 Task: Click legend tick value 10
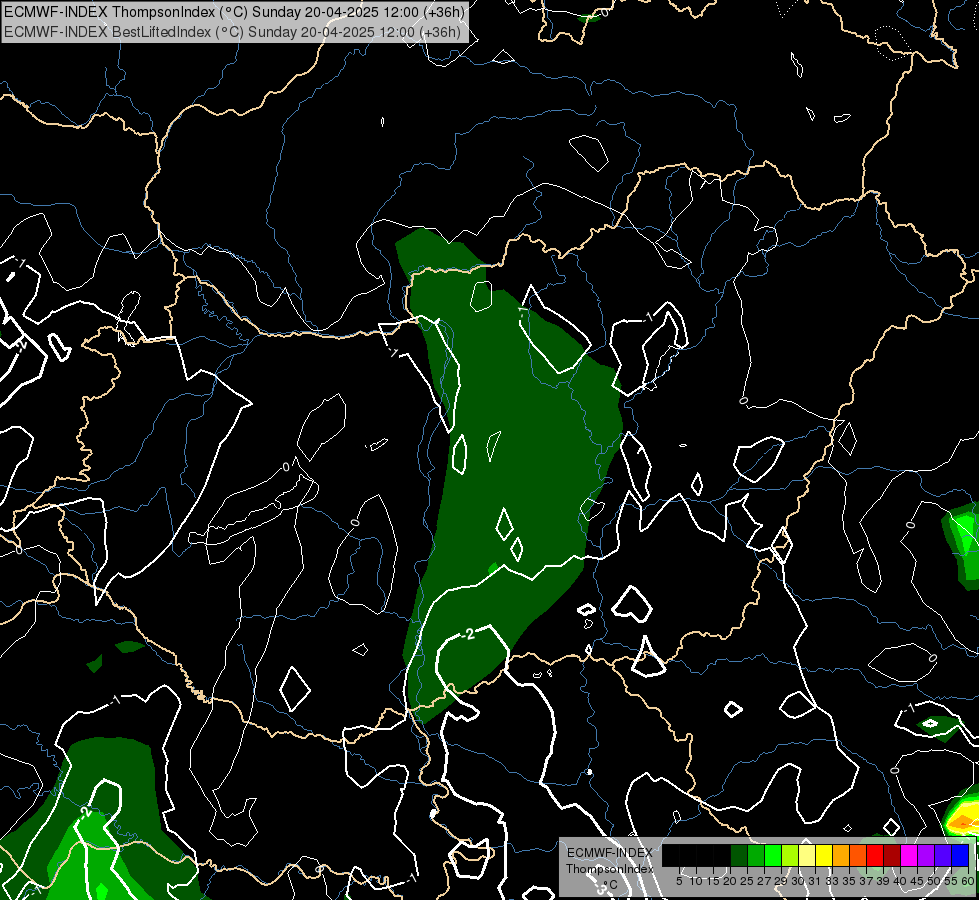(x=696, y=881)
